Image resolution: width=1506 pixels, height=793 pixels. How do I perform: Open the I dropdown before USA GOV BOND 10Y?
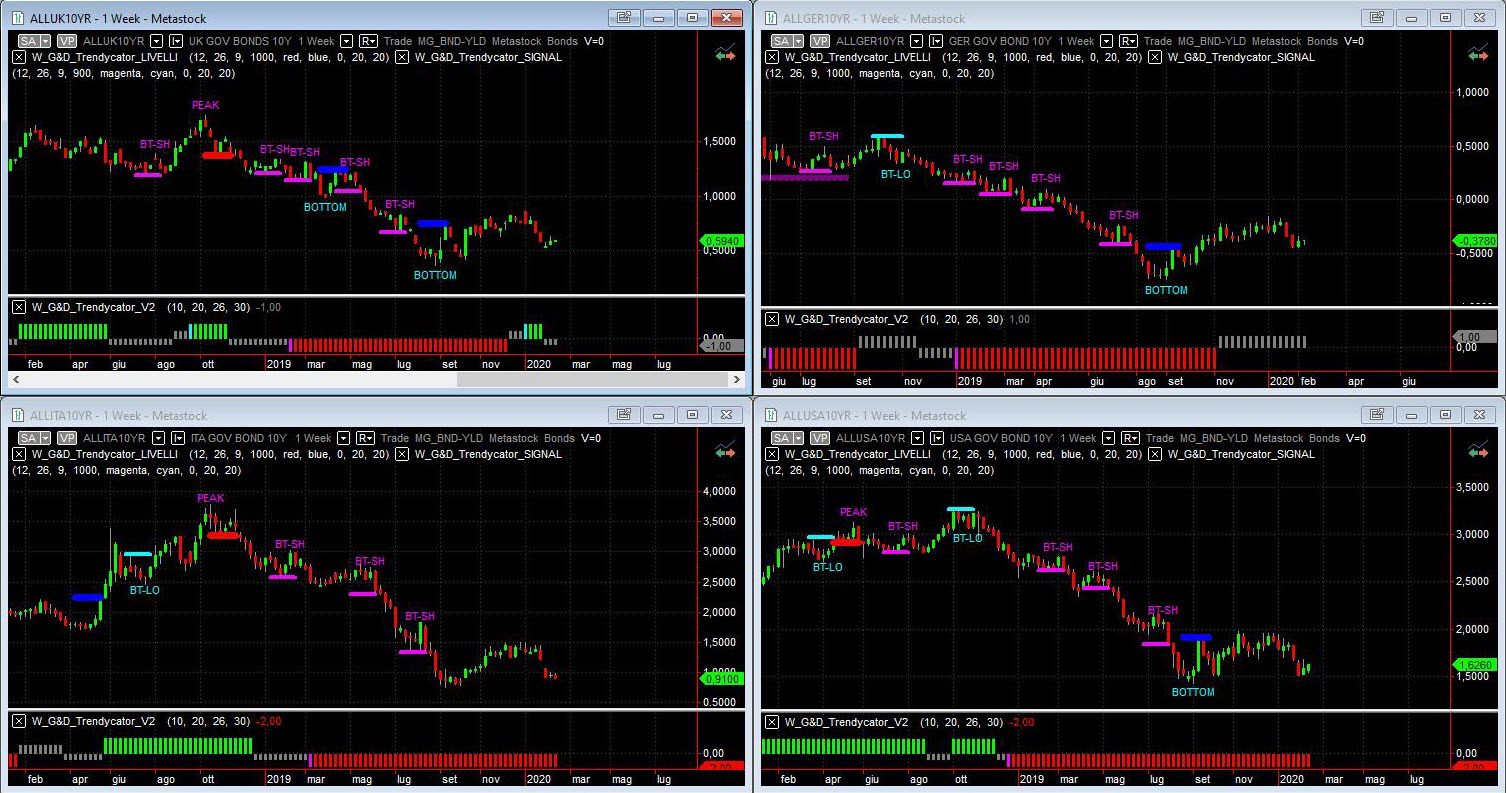pos(937,438)
